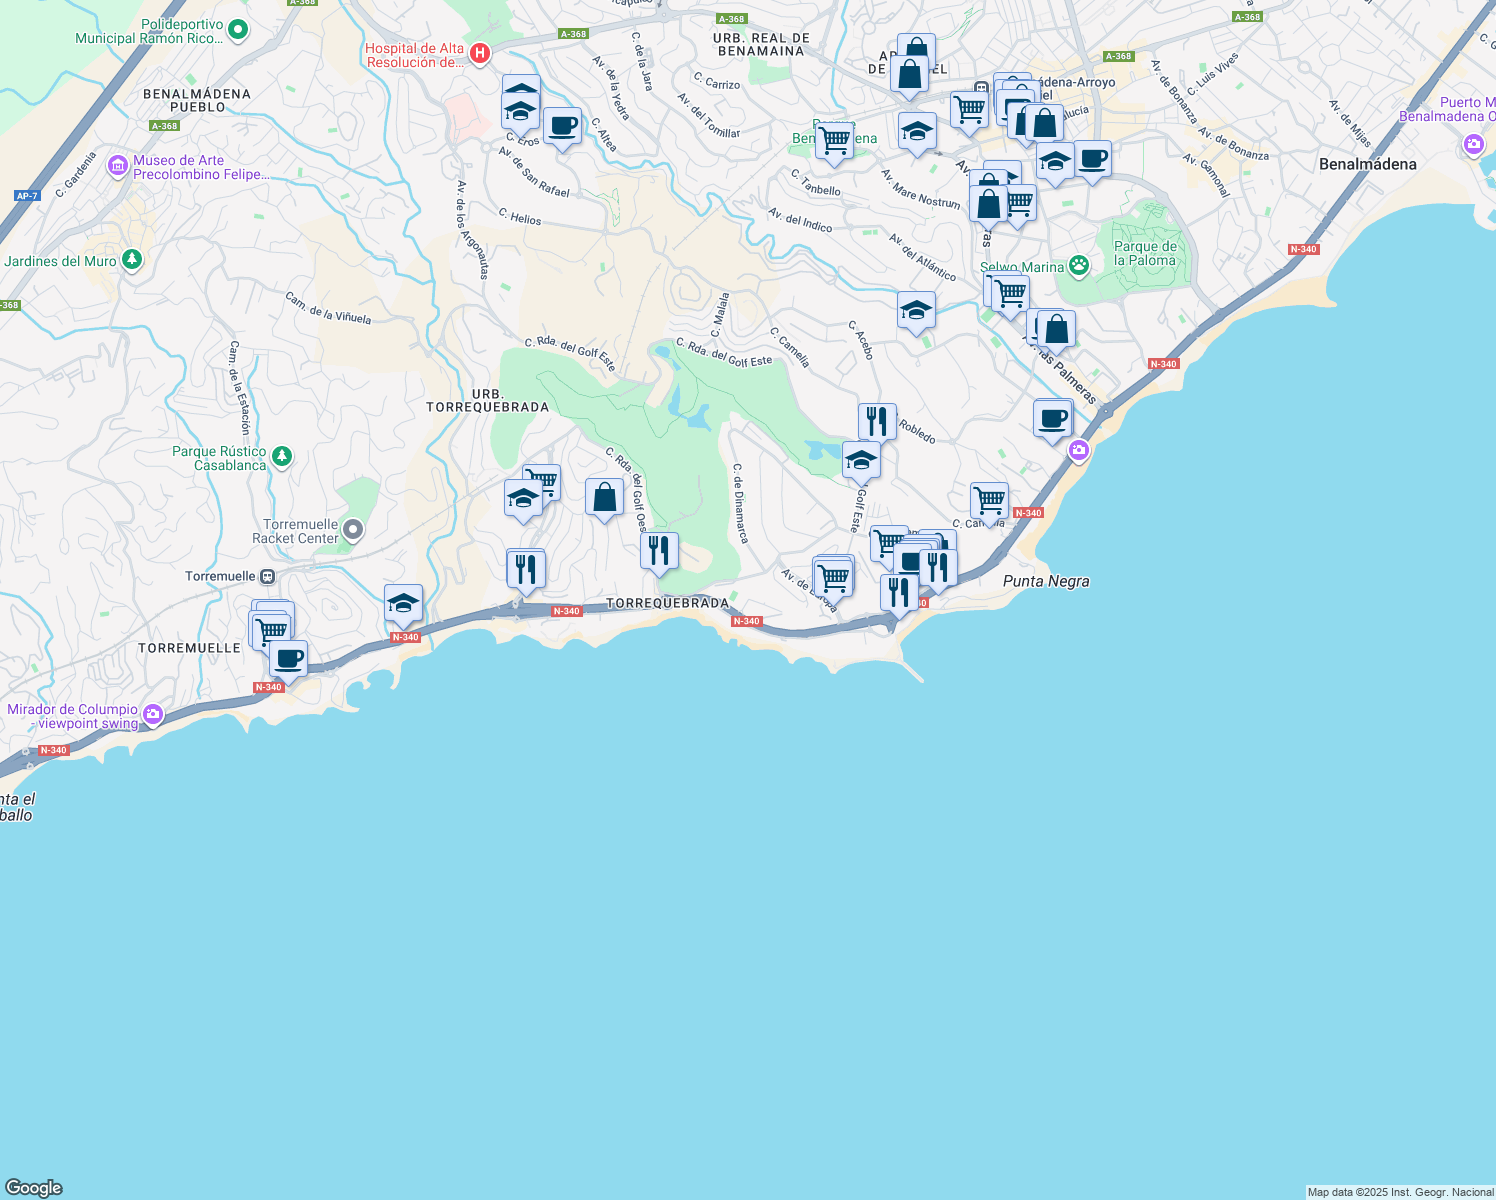Click the restaurant fork-and-knife icon near Ronda del Golf Oeste
Viewport: 1496px width, 1200px height.
(659, 549)
